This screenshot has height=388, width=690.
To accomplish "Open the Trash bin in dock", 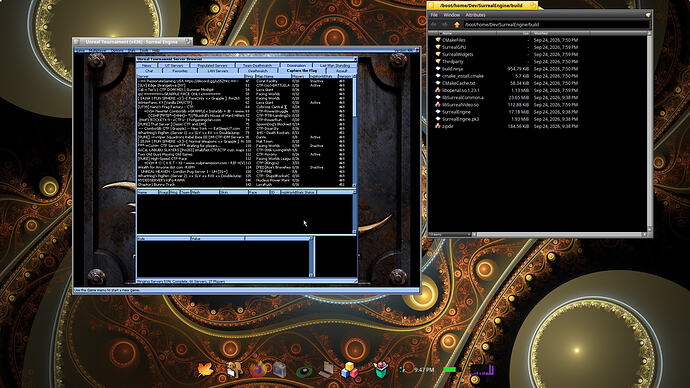I will [381, 370].
